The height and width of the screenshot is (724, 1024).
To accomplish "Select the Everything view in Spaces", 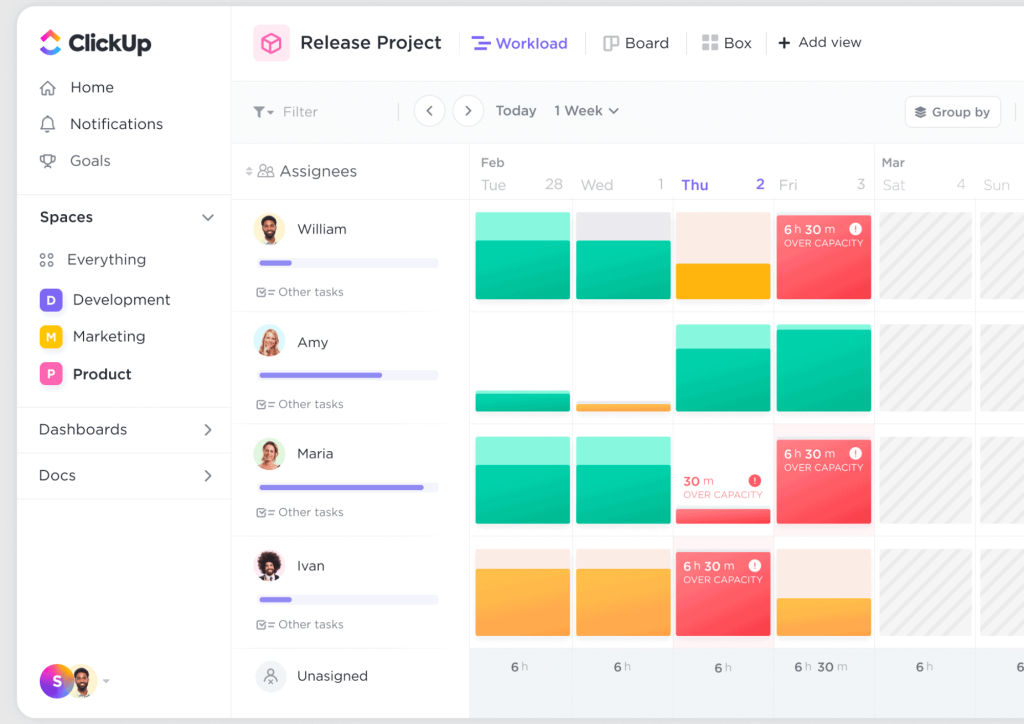I will pyautogui.click(x=106, y=259).
